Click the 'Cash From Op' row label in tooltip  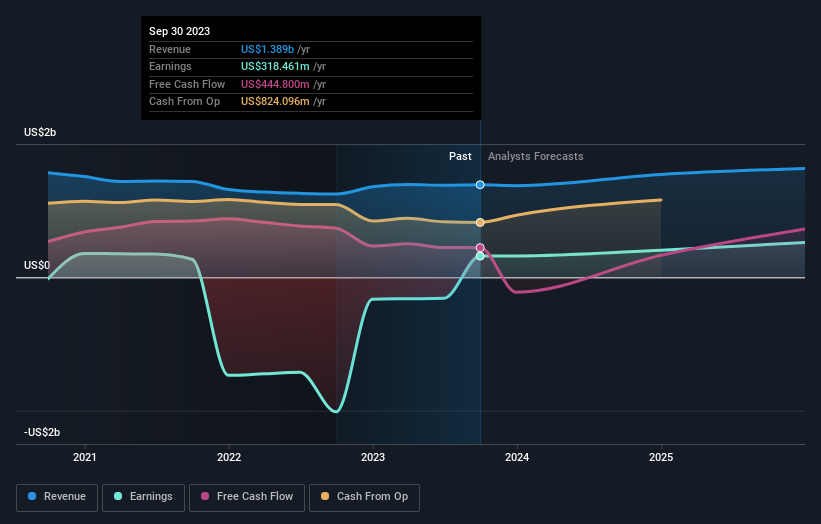click(184, 102)
